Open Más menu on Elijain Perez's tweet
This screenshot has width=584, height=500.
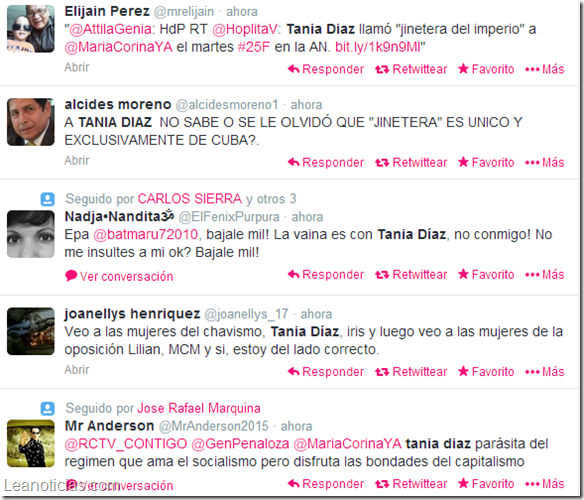click(x=545, y=69)
